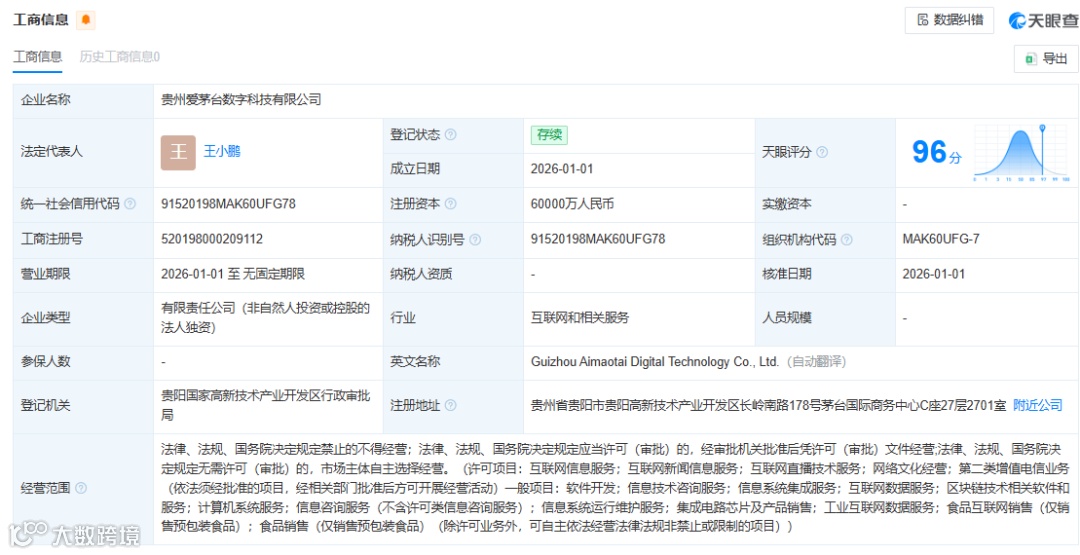1080x555 pixels.
Task: Click the 96分 score value
Action: tap(936, 152)
